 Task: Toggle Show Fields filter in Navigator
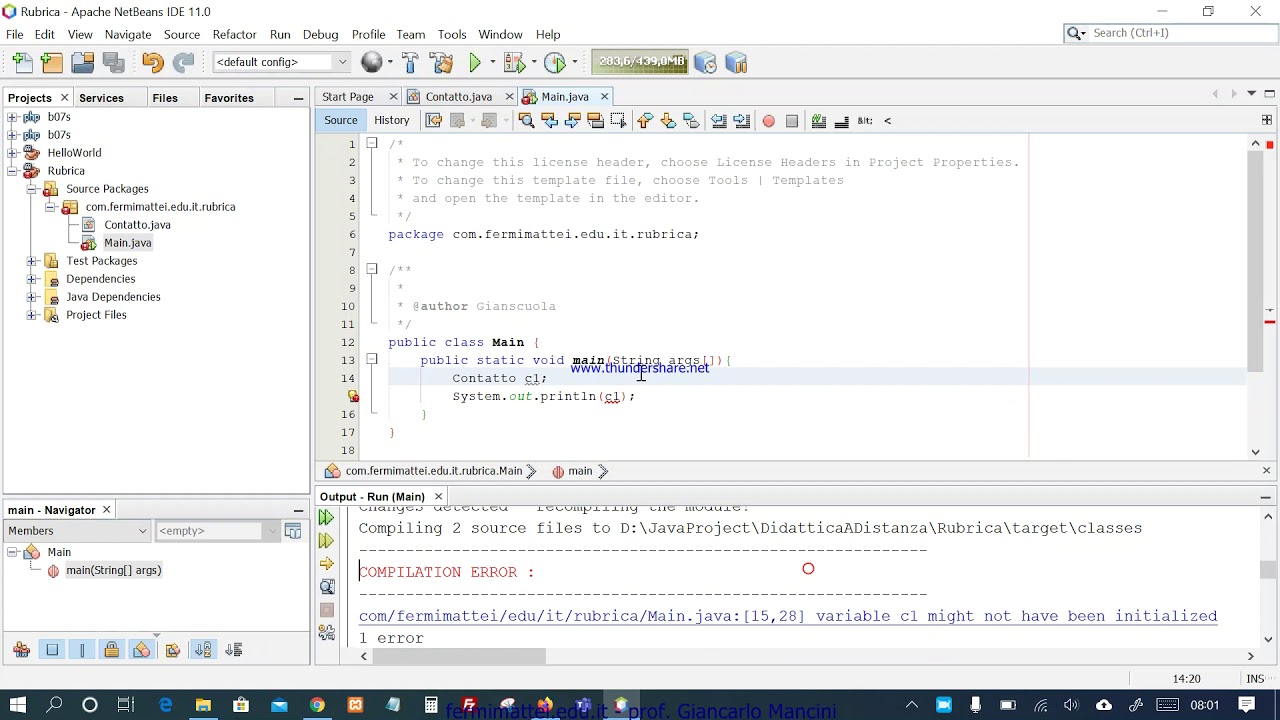(x=52, y=650)
